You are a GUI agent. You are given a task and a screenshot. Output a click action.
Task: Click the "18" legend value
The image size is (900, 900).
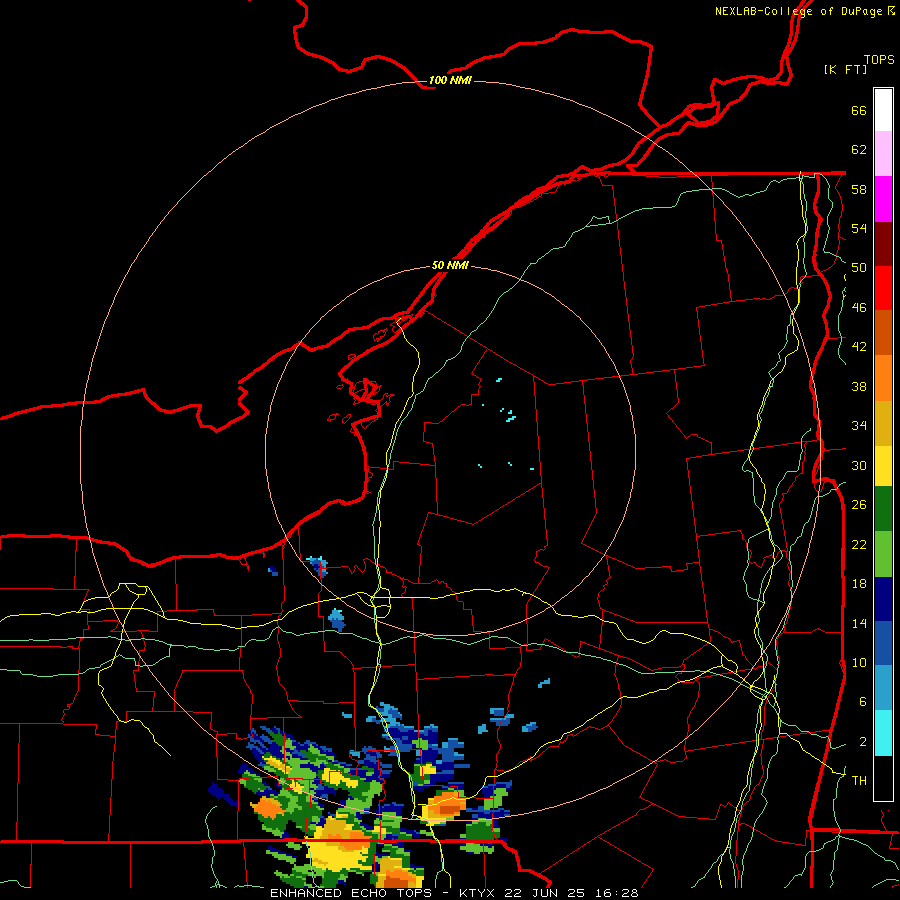tap(859, 584)
